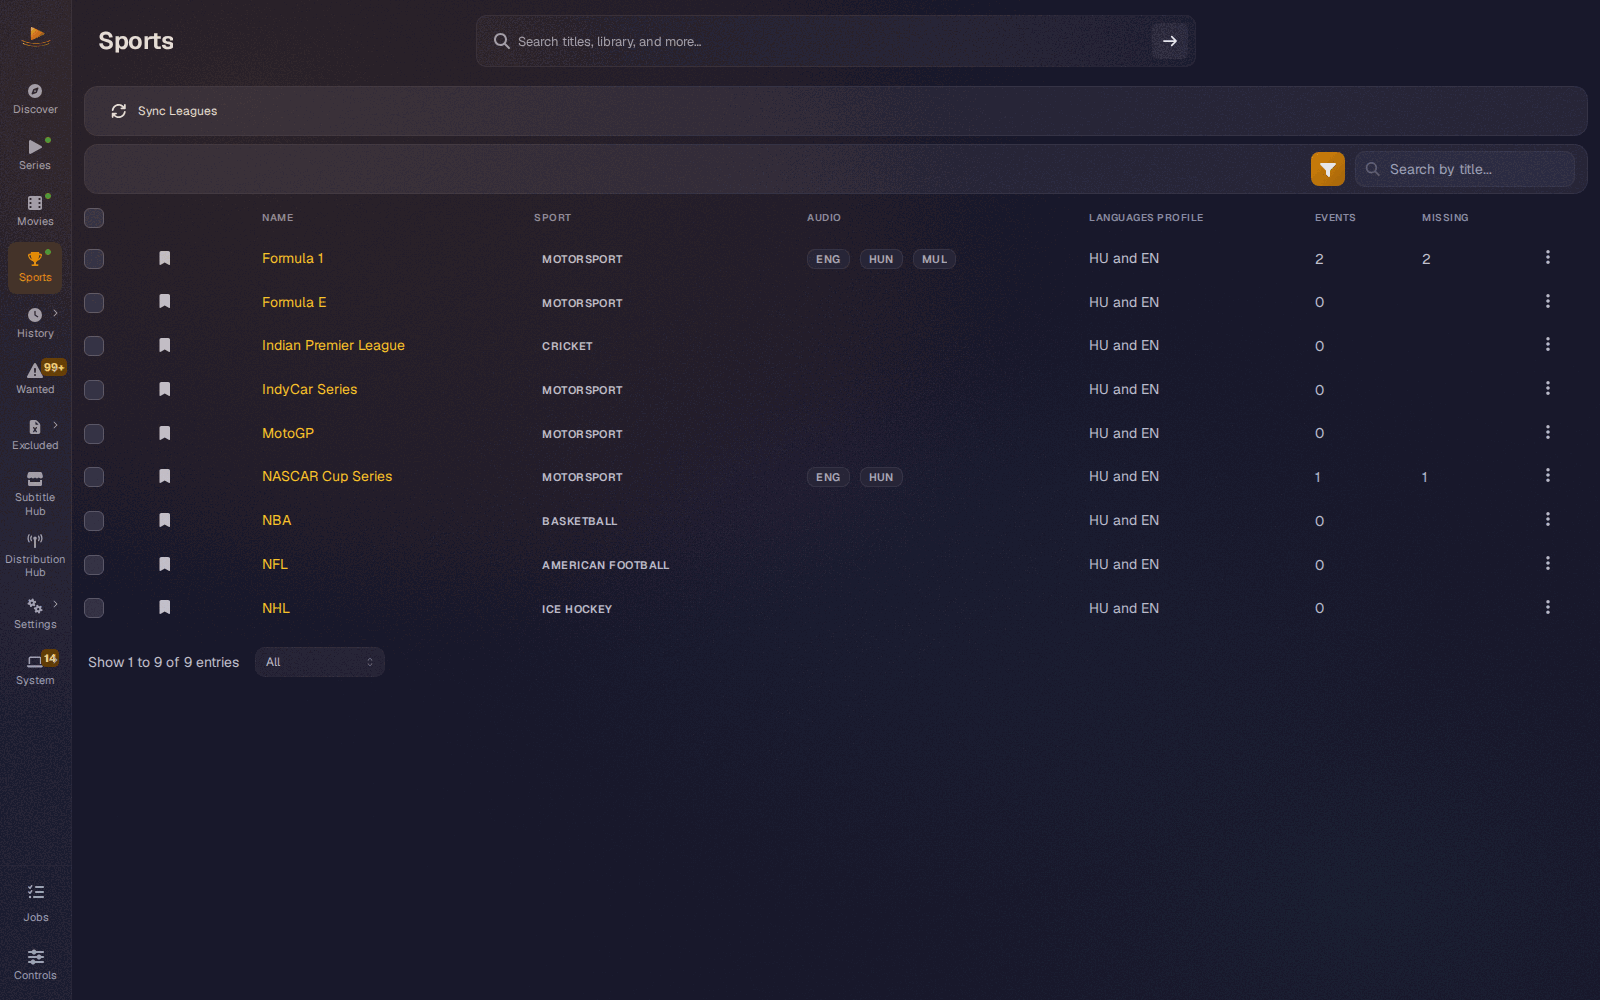Open actions menu for Indian Premier League
Screen dimensions: 1600x1000
click(1548, 345)
